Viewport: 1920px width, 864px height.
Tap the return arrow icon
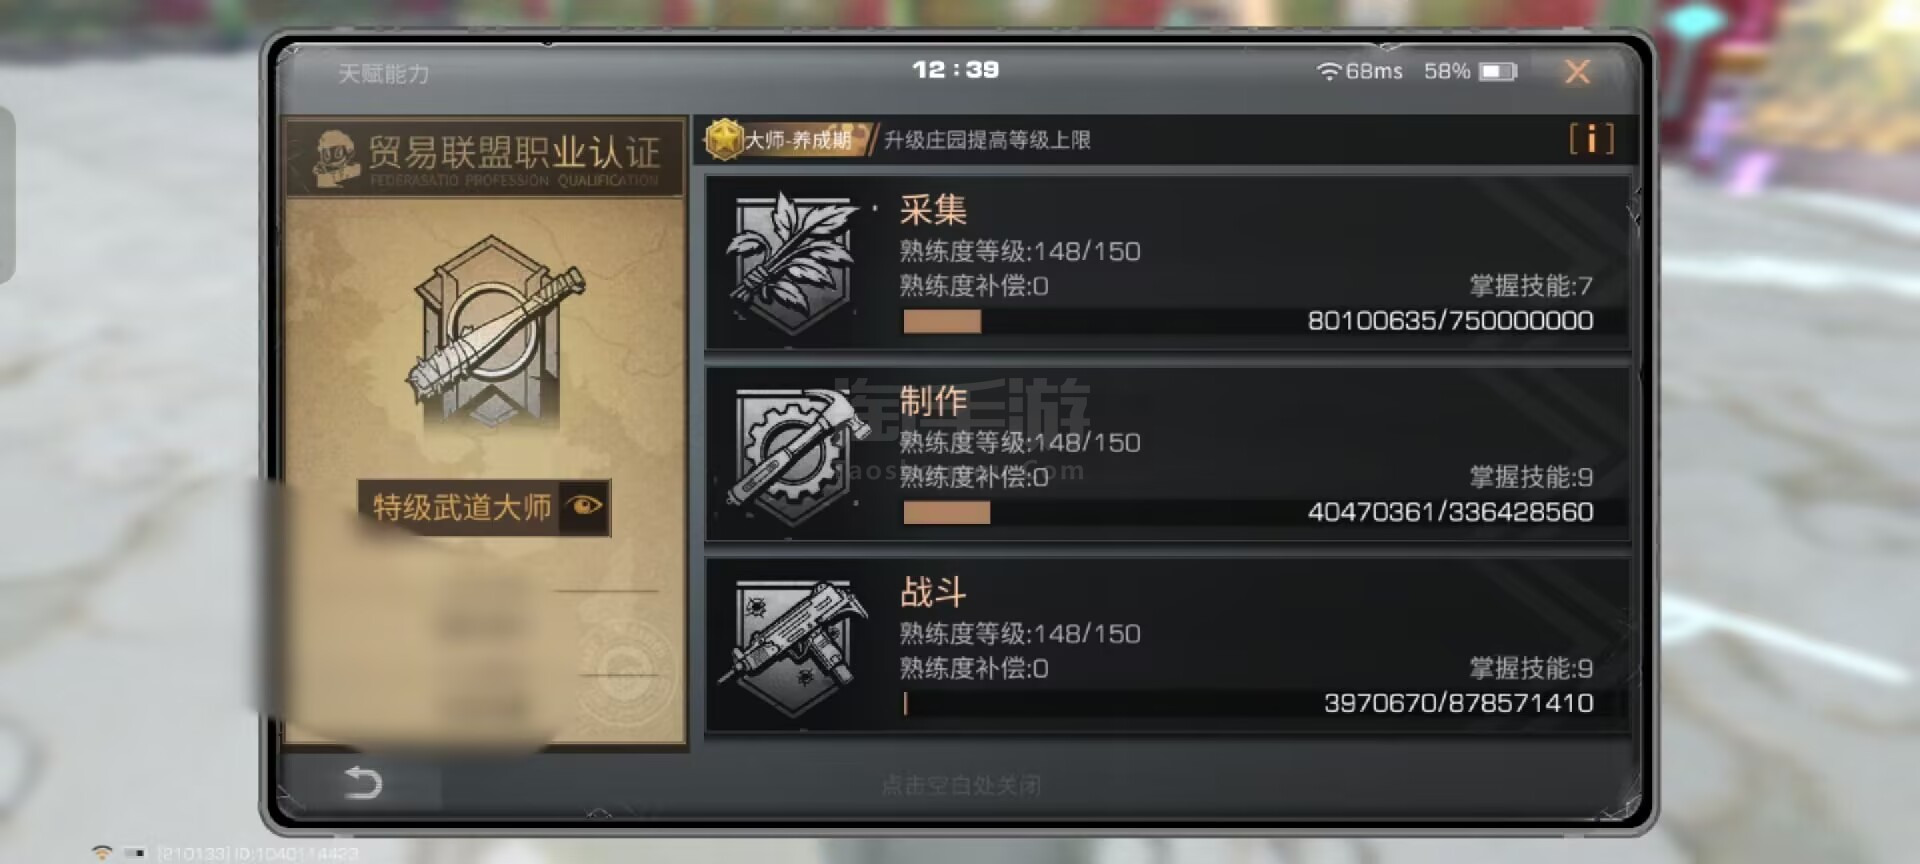coord(363,782)
